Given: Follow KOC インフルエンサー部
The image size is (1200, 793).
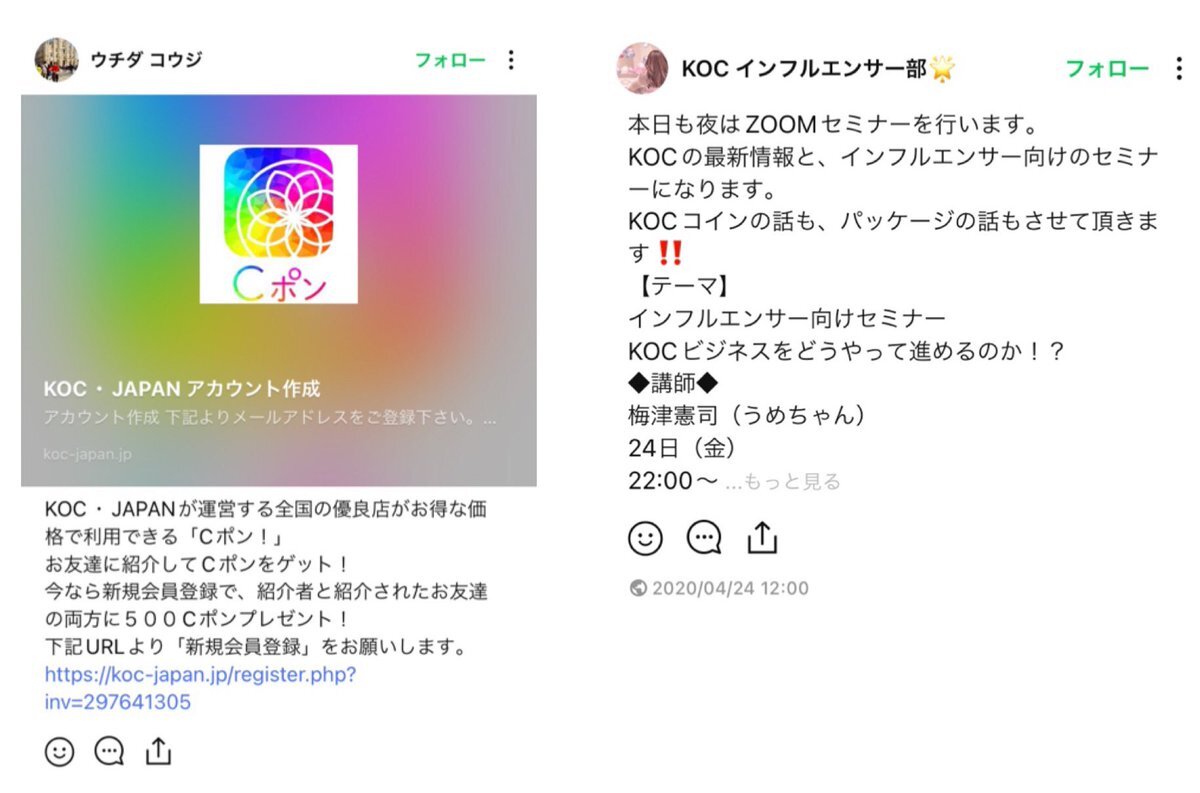Looking at the screenshot, I should (x=1107, y=68).
